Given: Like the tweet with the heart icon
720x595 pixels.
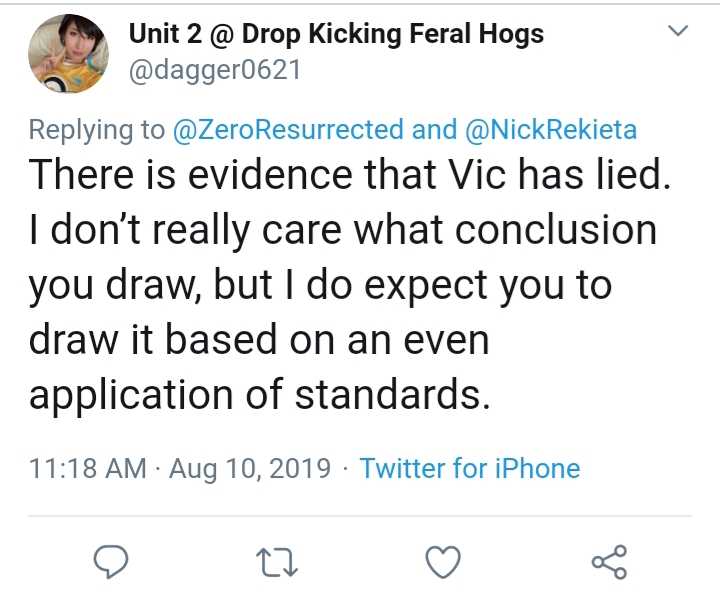Looking at the screenshot, I should pyautogui.click(x=443, y=562).
